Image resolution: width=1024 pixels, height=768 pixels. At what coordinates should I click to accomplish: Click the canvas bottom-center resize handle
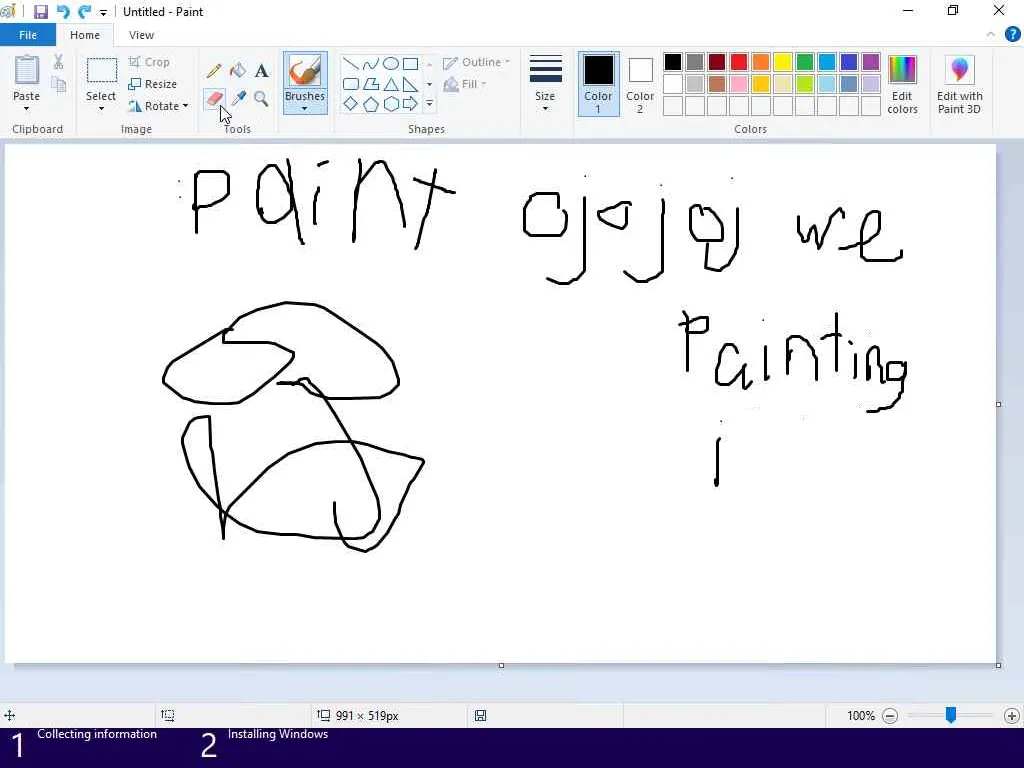[x=501, y=665]
